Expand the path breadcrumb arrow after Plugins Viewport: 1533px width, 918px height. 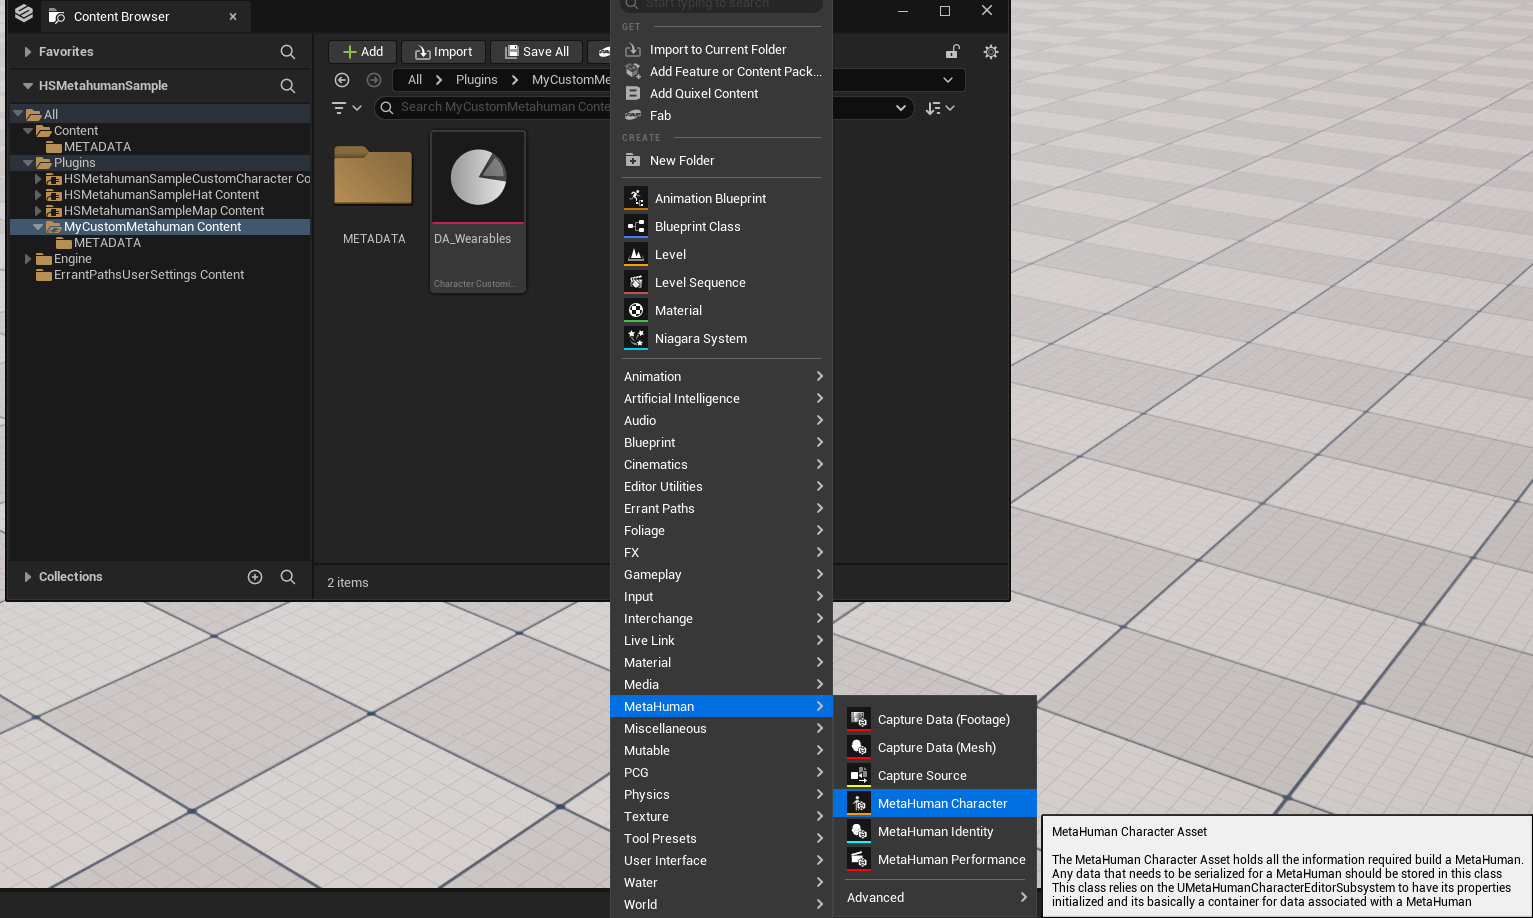pyautogui.click(x=515, y=80)
